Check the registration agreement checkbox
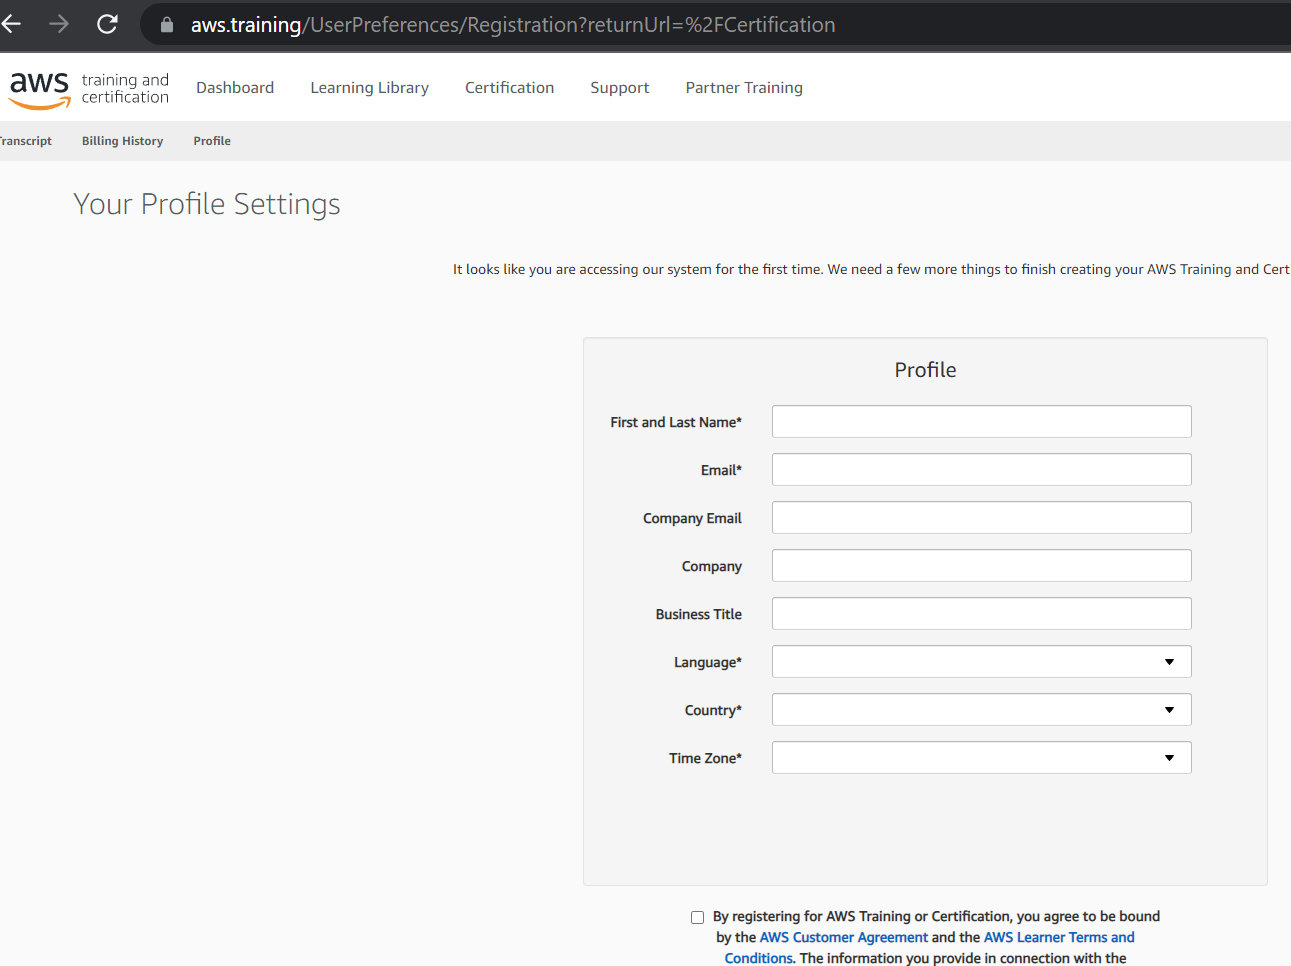Viewport: 1291px width, 966px height. click(x=697, y=917)
